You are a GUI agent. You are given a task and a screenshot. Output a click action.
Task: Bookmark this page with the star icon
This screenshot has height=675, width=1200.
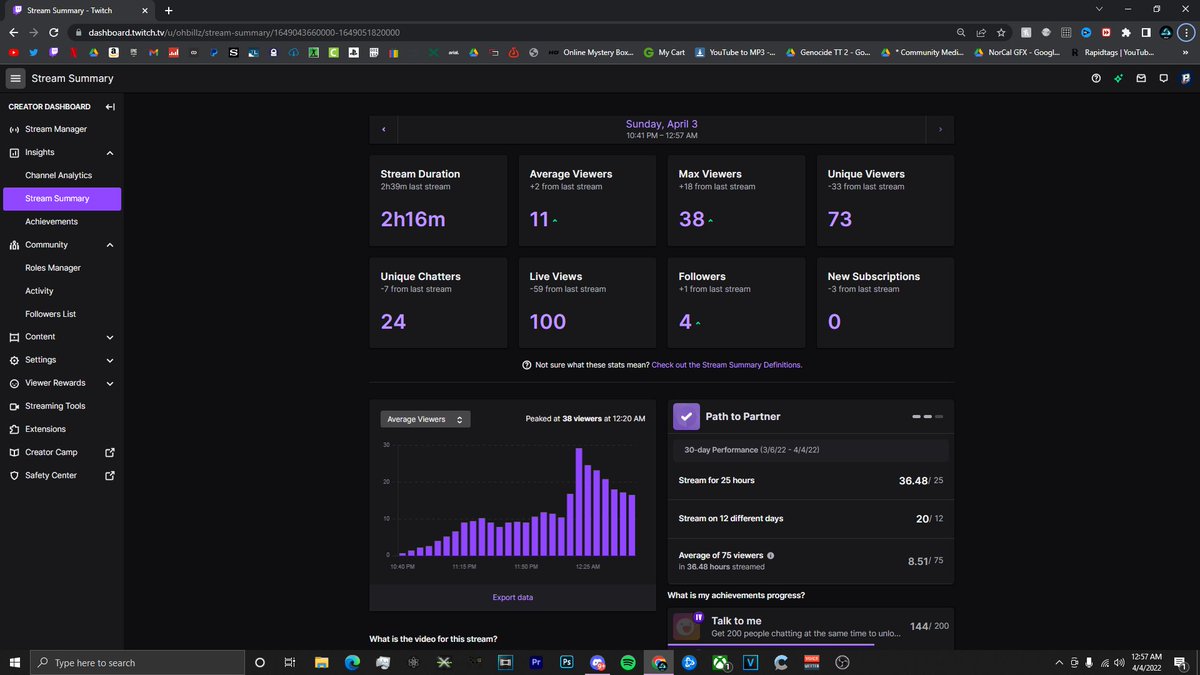pos(1001,31)
